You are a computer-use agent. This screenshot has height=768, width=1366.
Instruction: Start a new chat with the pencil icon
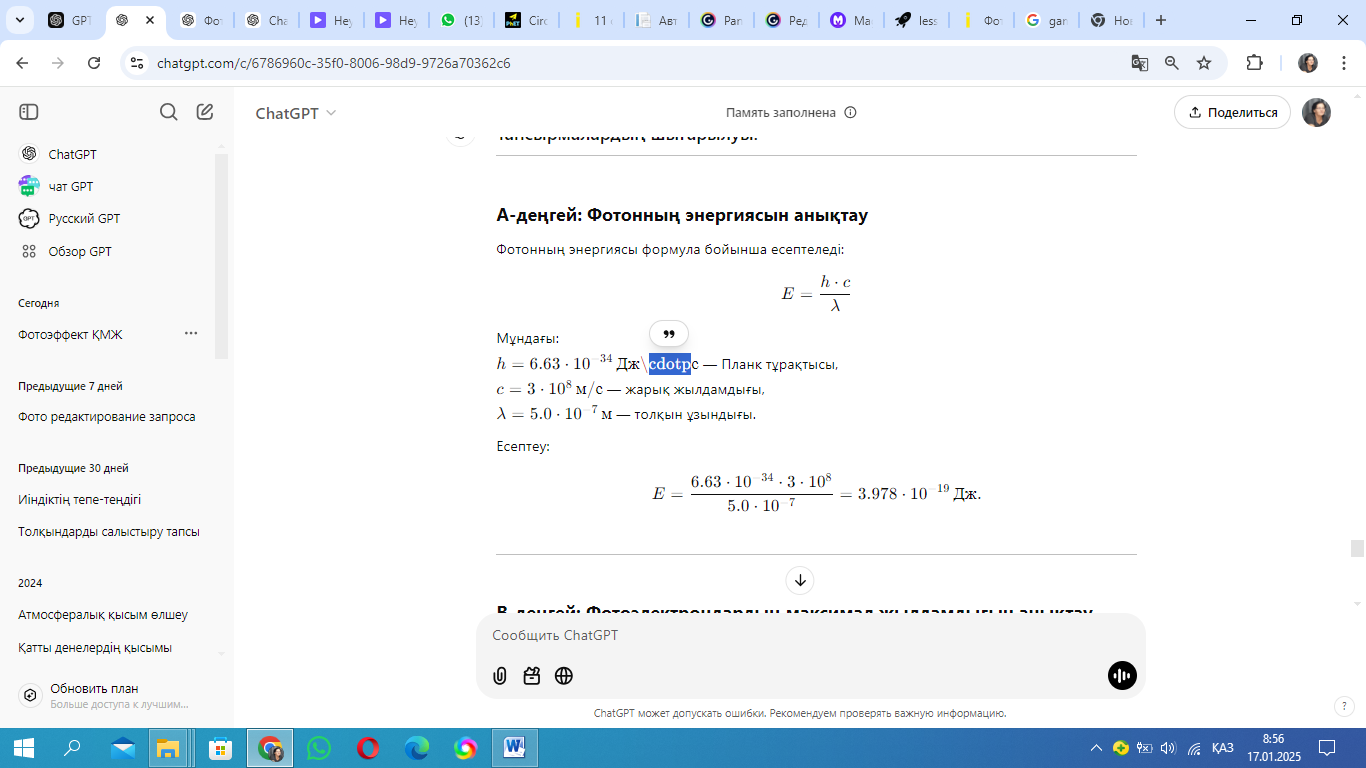[x=205, y=112]
